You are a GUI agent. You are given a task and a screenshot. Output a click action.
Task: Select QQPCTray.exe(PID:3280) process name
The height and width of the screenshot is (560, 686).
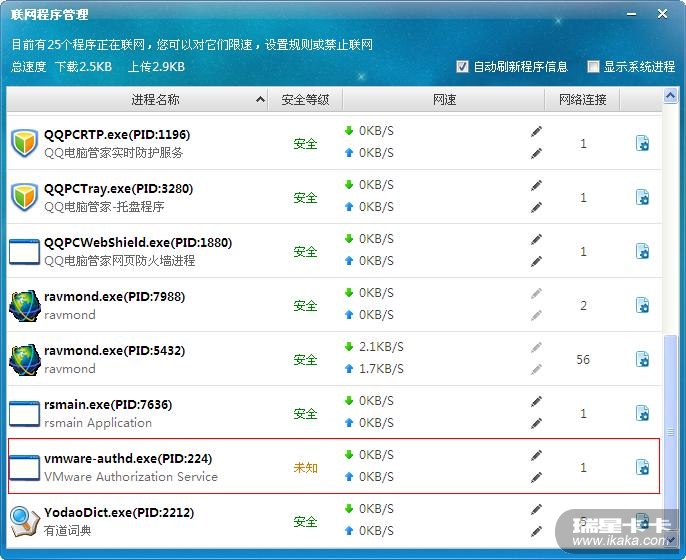click(119, 189)
